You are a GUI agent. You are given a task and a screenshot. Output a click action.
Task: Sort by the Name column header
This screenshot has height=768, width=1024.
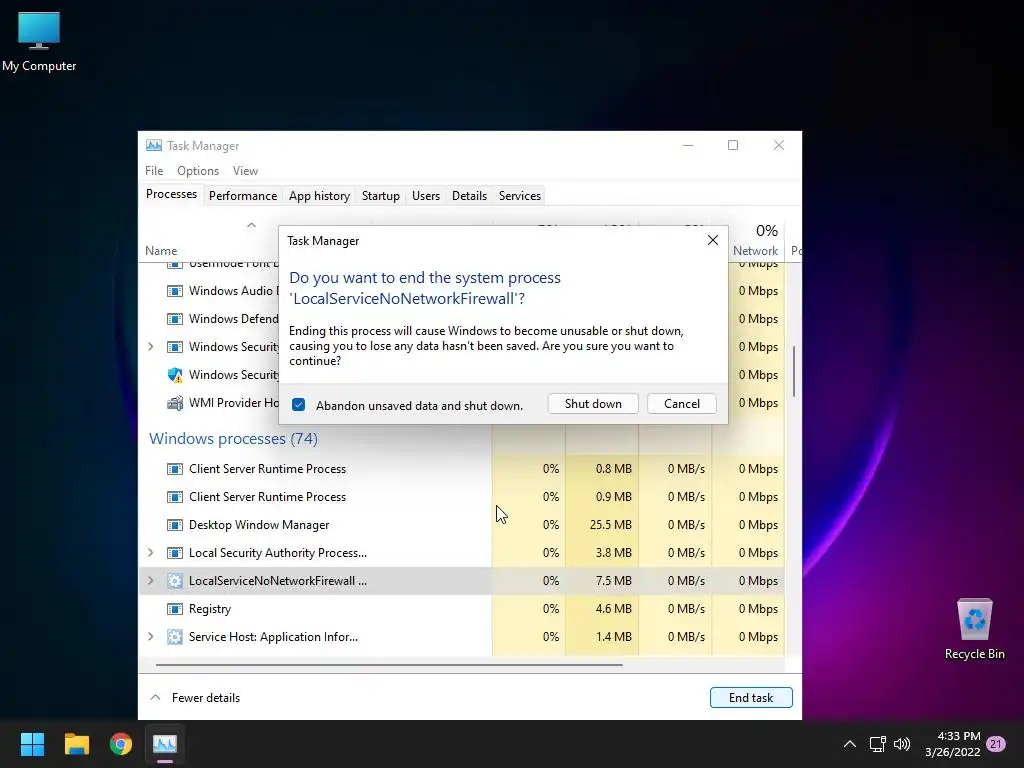tap(161, 251)
